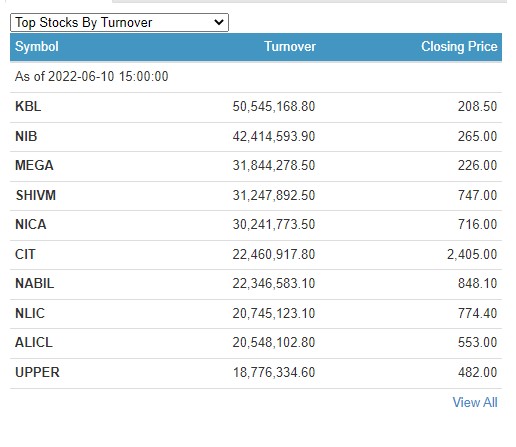Open the NLIC stock symbol

pos(30,314)
